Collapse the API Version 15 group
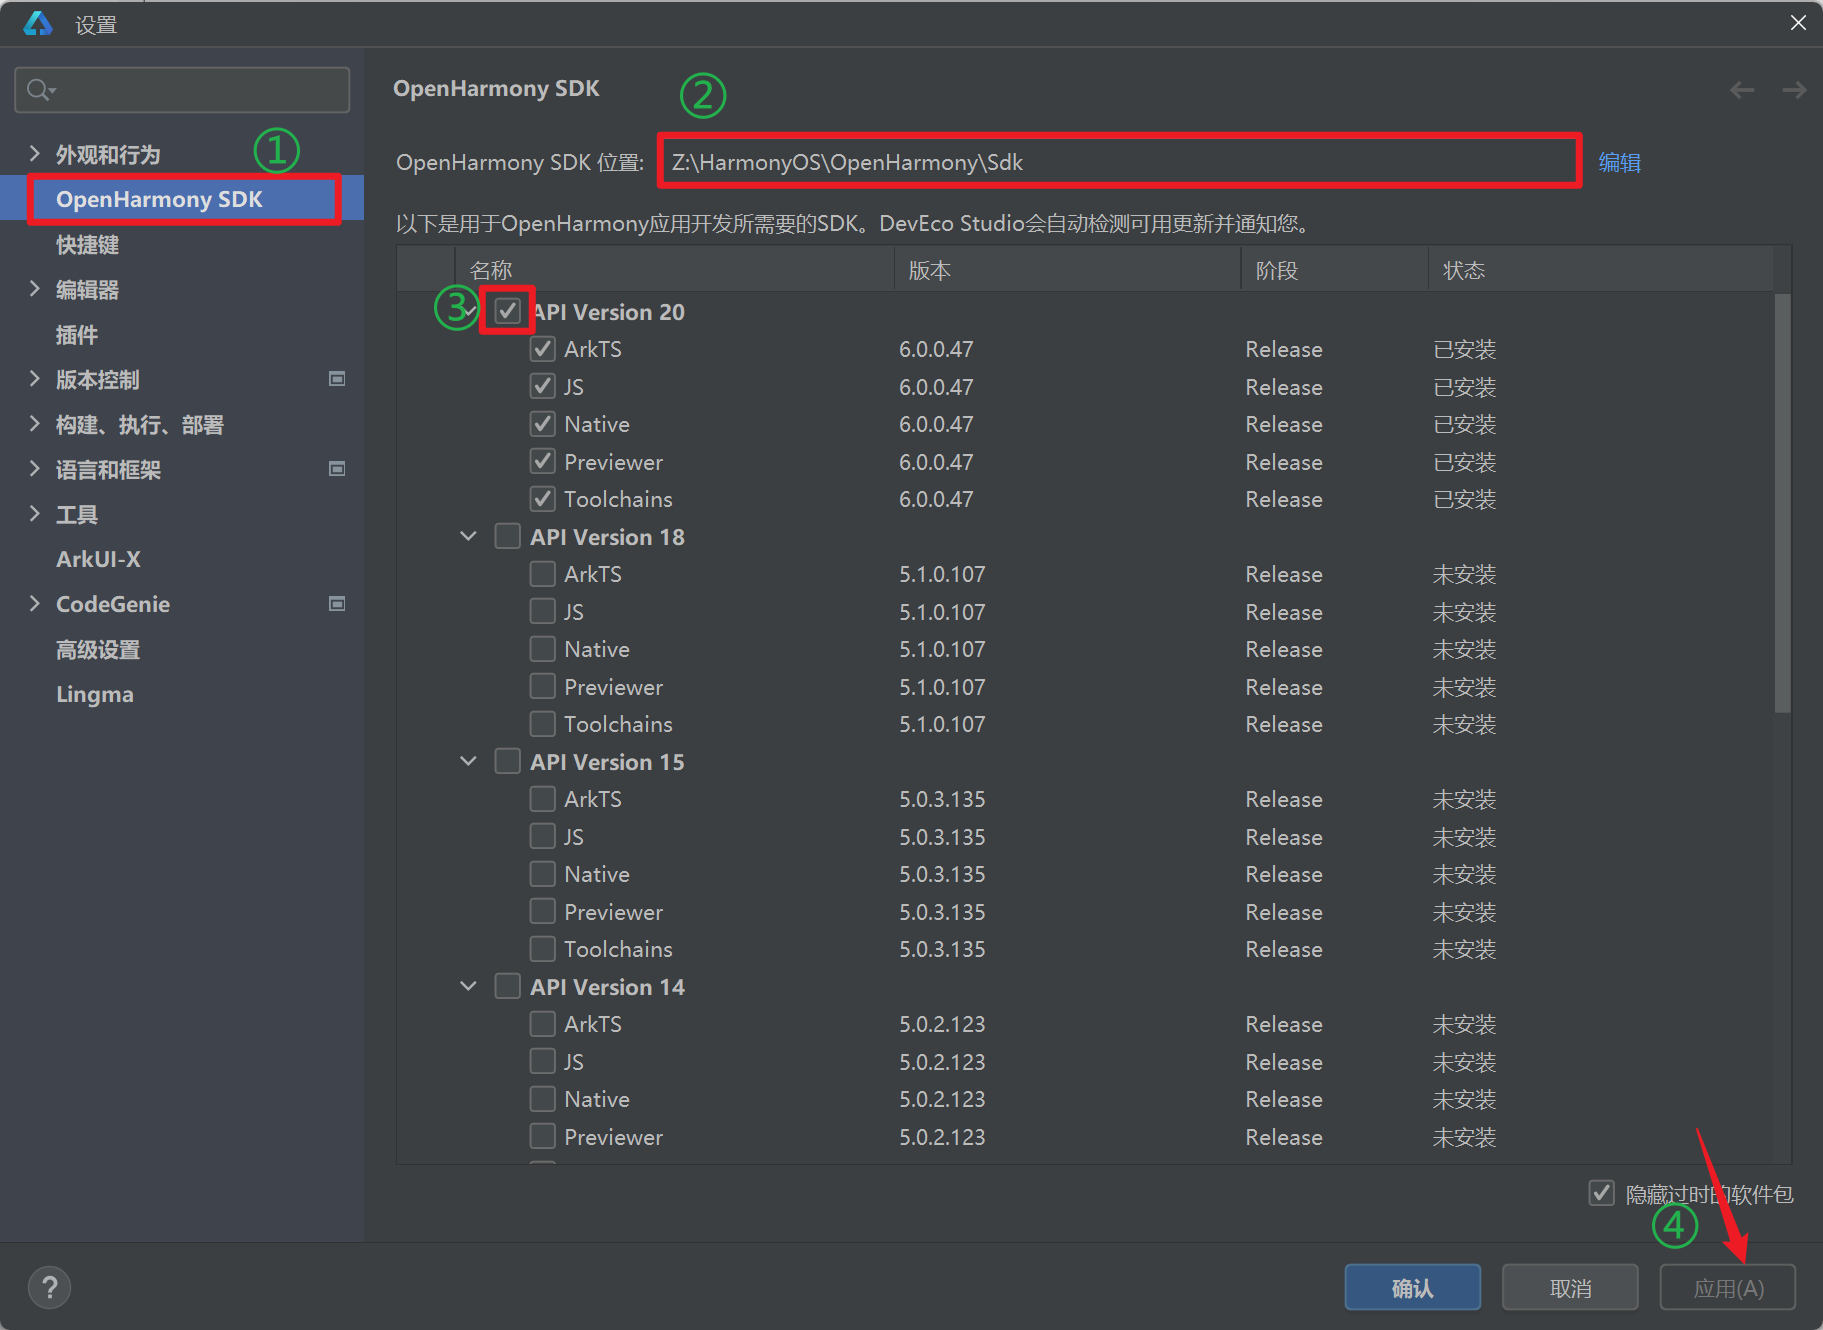Viewport: 1823px width, 1330px height. click(x=468, y=761)
